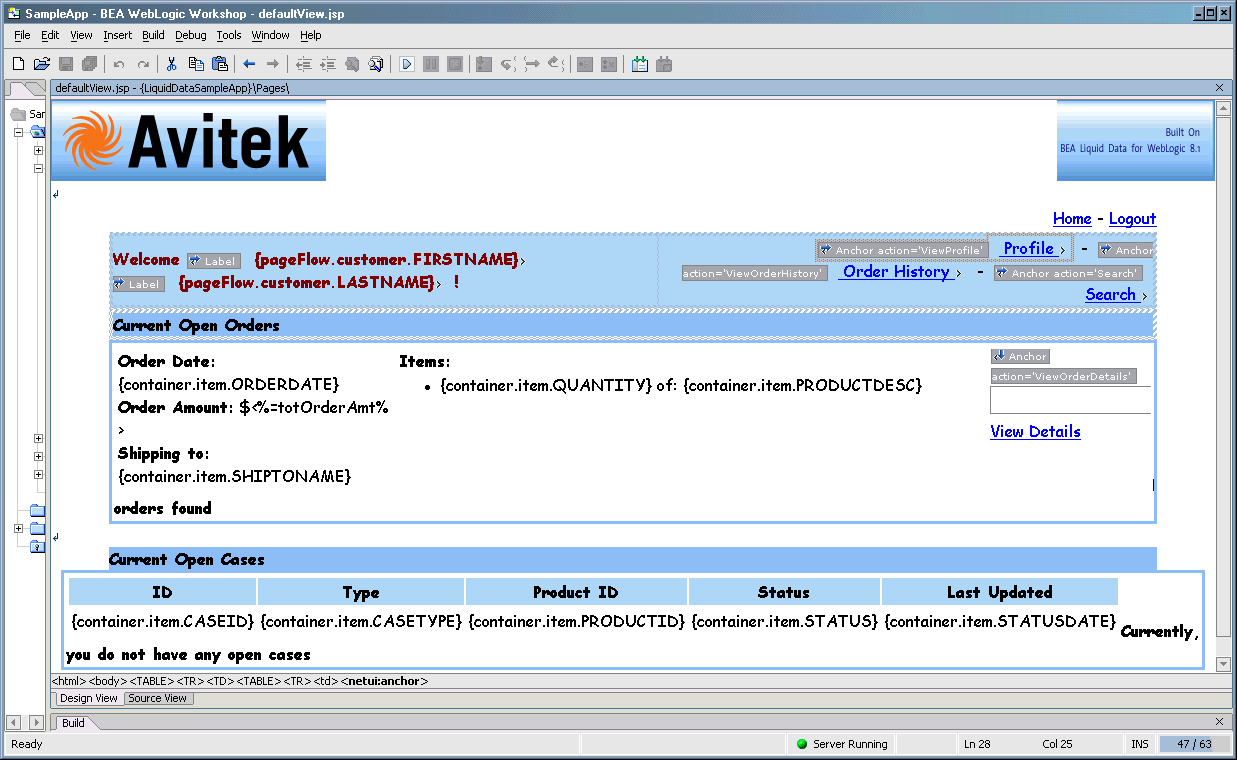This screenshot has height=760, width=1237.
Task: Click the vertical scrollbar down arrow
Action: click(x=1223, y=664)
